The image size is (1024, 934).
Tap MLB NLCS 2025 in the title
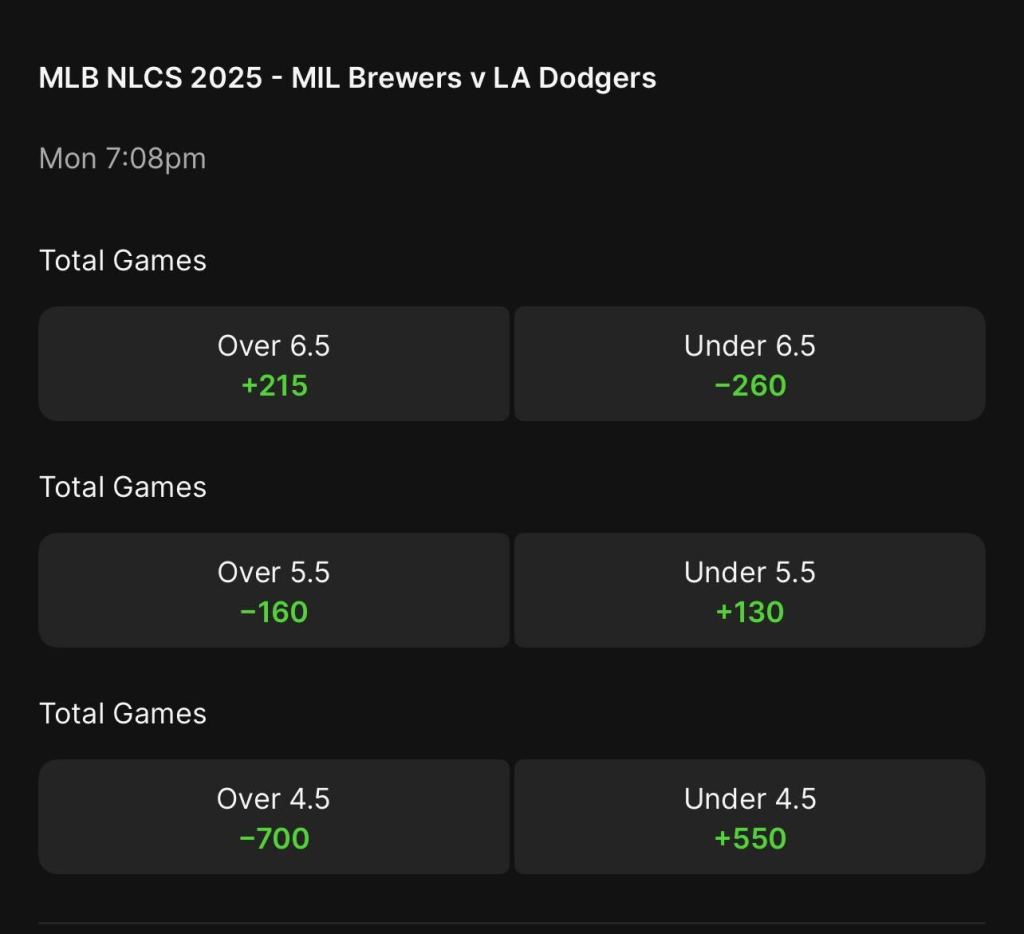pyautogui.click(x=152, y=78)
